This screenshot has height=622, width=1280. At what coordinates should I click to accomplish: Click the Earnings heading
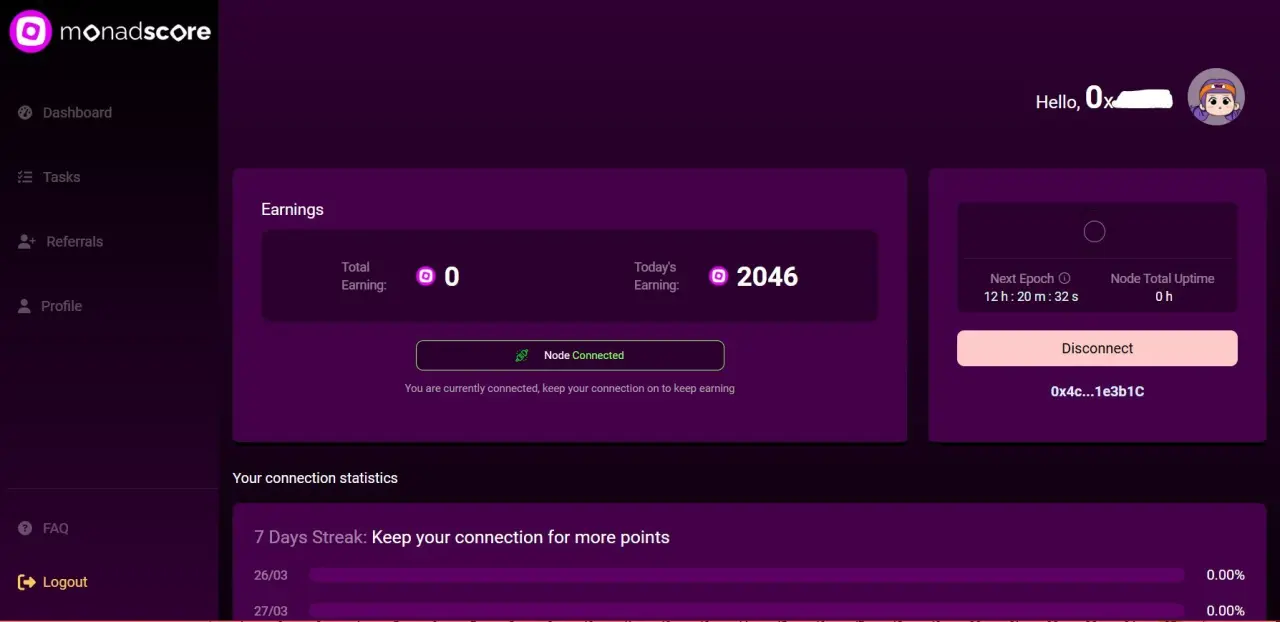(x=292, y=209)
